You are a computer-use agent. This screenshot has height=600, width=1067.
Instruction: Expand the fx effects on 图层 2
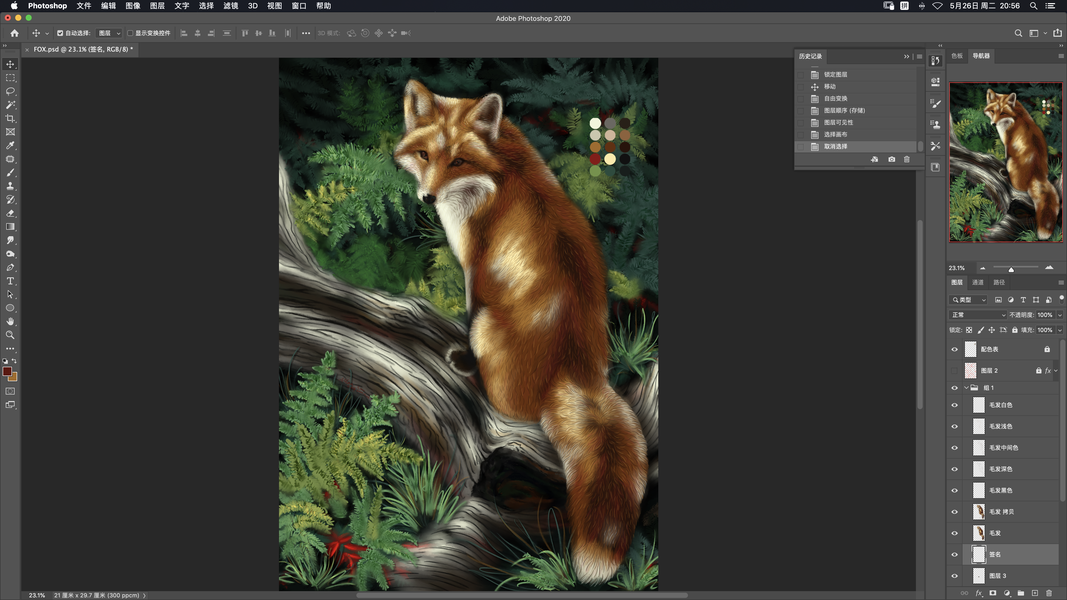click(x=1056, y=371)
